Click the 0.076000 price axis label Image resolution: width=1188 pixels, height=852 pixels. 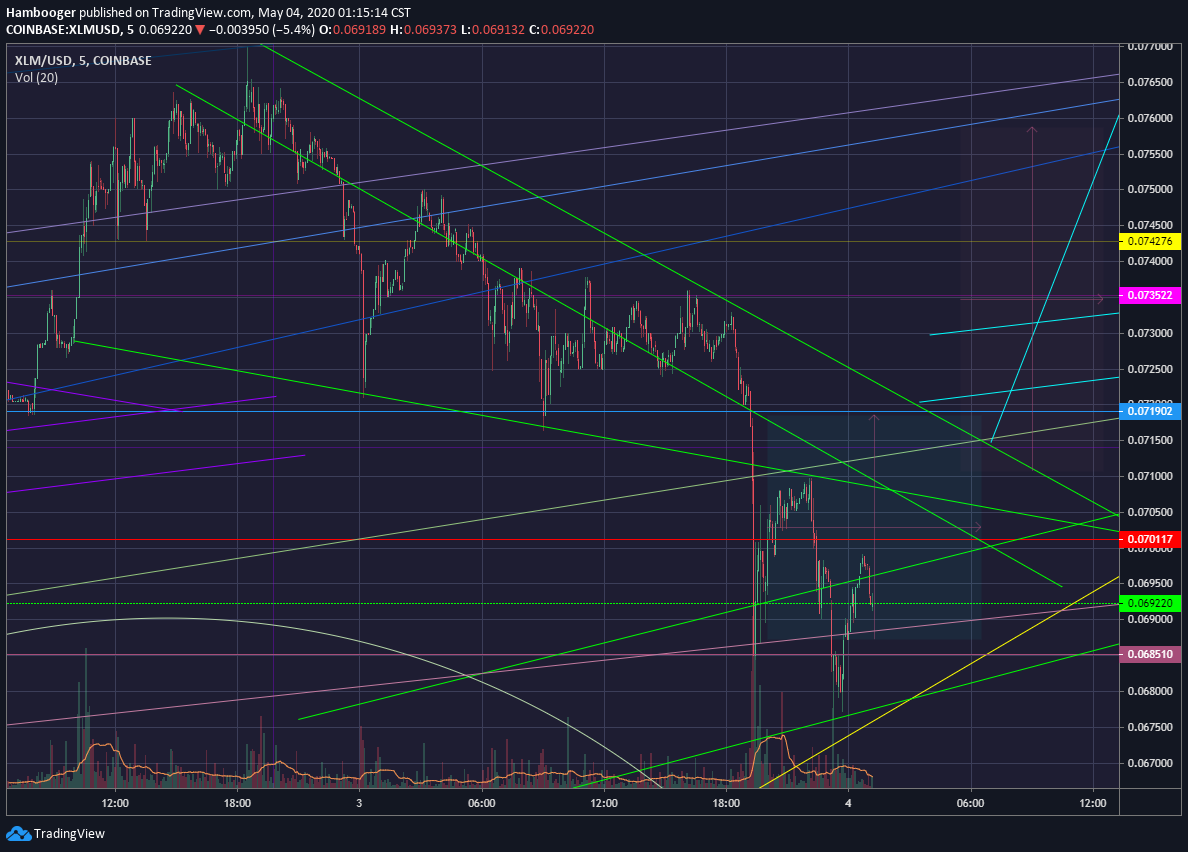(1149, 118)
